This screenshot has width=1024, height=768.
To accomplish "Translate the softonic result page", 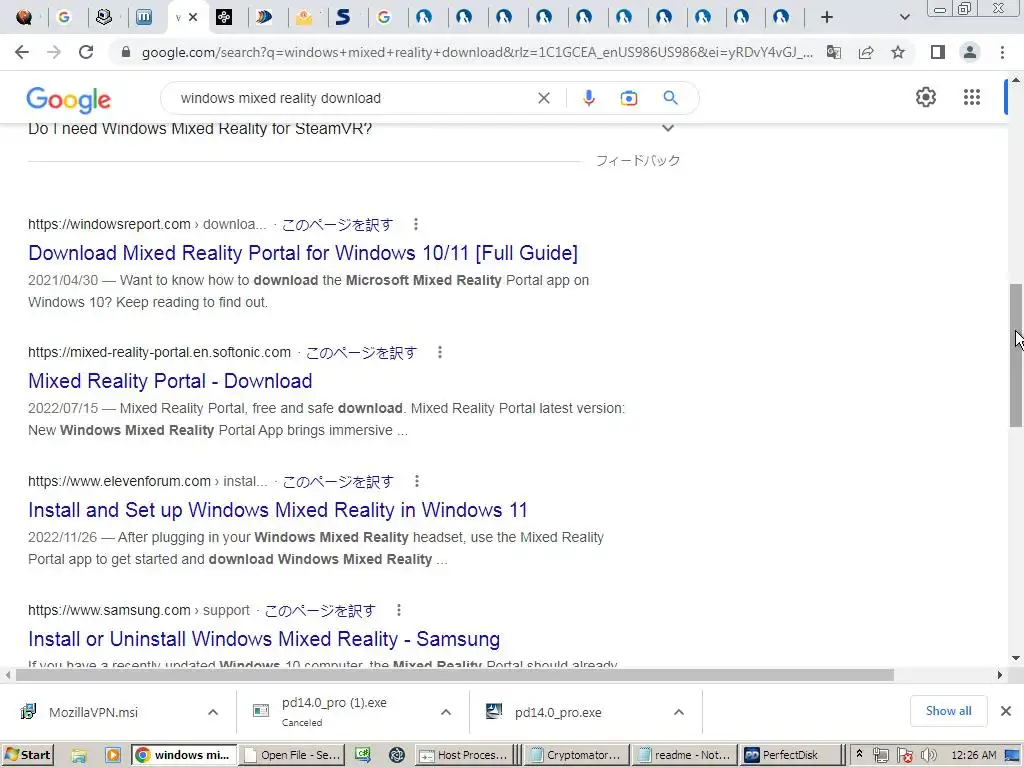I will [x=361, y=353].
